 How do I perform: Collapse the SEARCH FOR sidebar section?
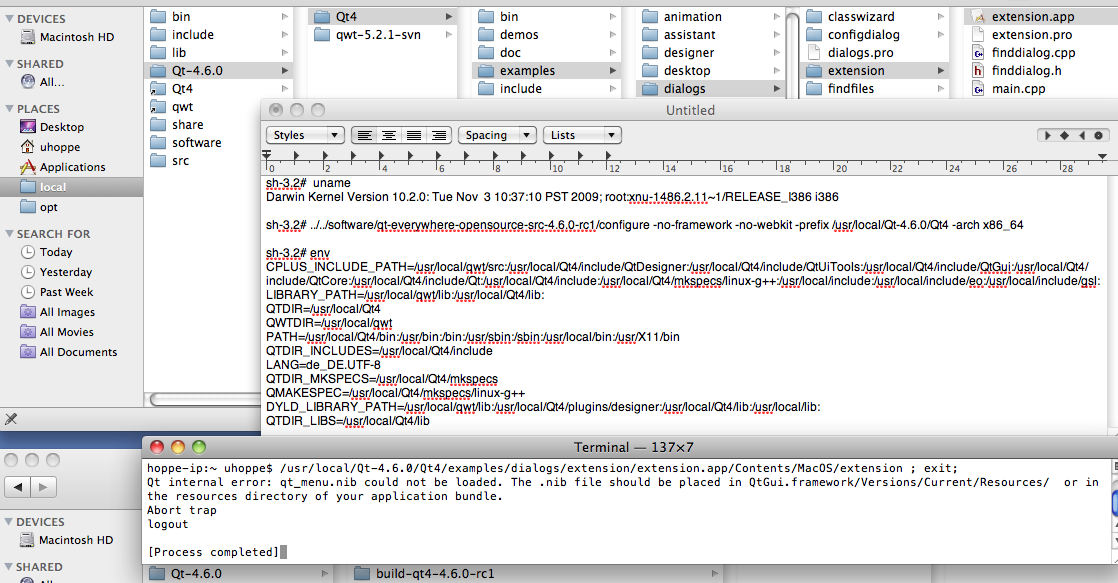(9, 233)
